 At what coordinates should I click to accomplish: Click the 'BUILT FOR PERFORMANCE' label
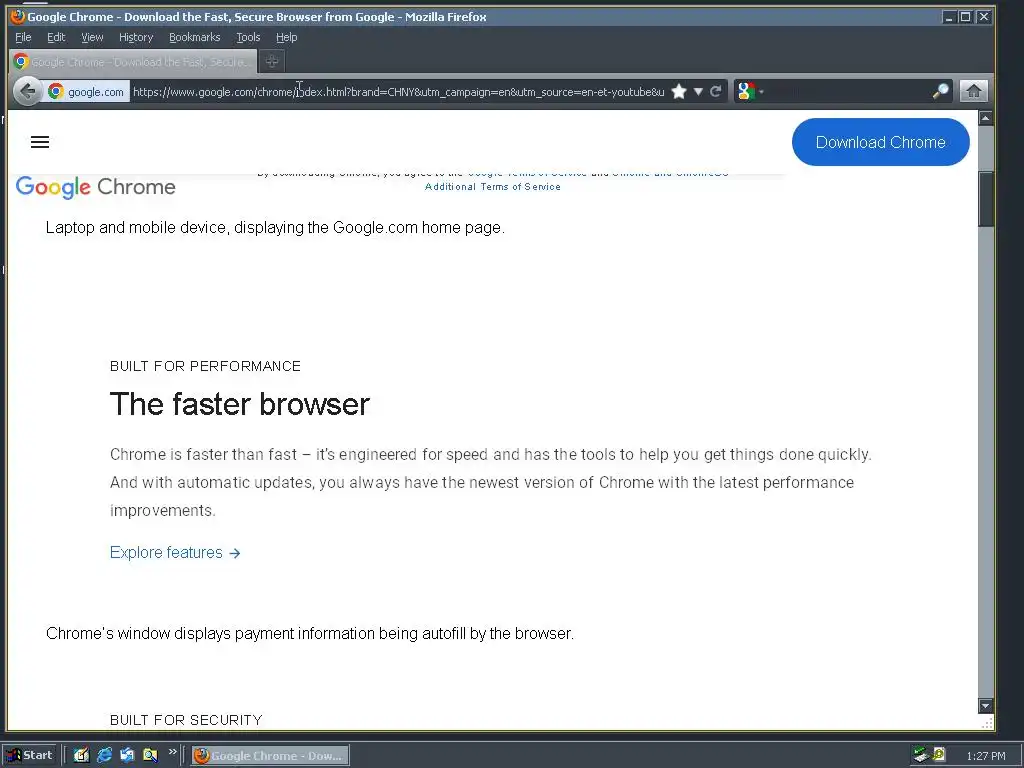(x=205, y=366)
